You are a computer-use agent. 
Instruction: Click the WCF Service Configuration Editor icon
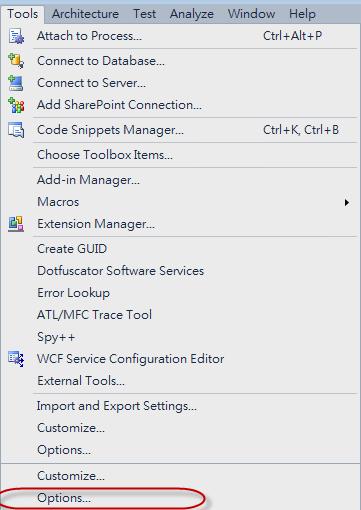coord(16,359)
